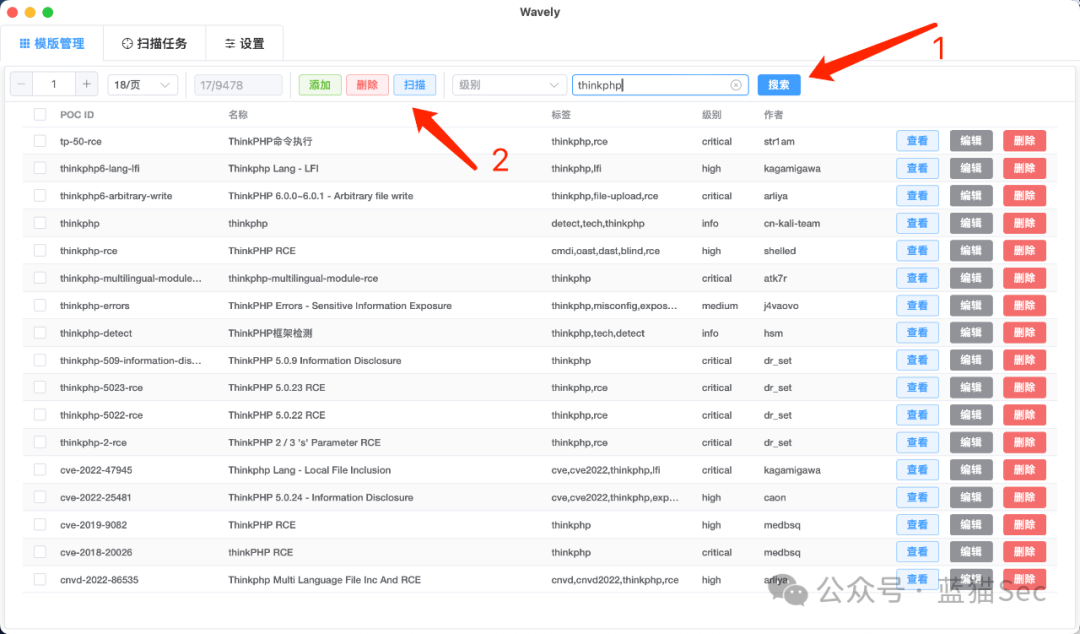1080x634 pixels.
Task: Click the 标签 column header
Action: click(x=561, y=114)
